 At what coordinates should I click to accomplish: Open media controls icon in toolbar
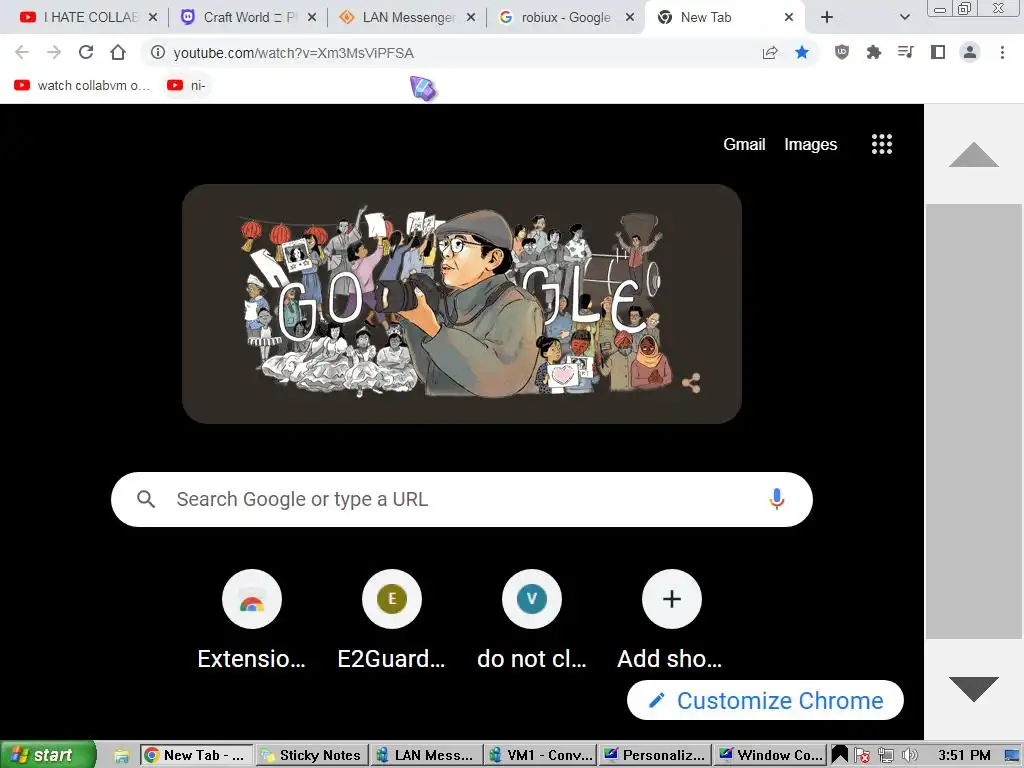(x=906, y=52)
